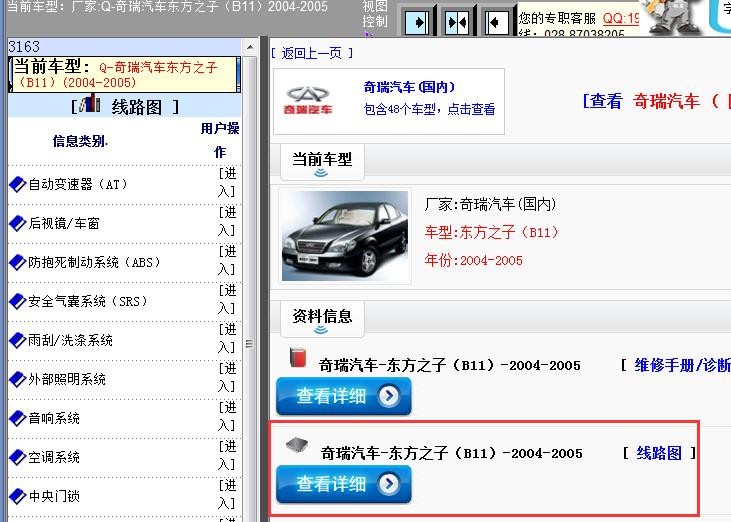Enter the 安全气囊系统（SRS） category
The width and height of the screenshot is (731, 522).
pos(228,299)
